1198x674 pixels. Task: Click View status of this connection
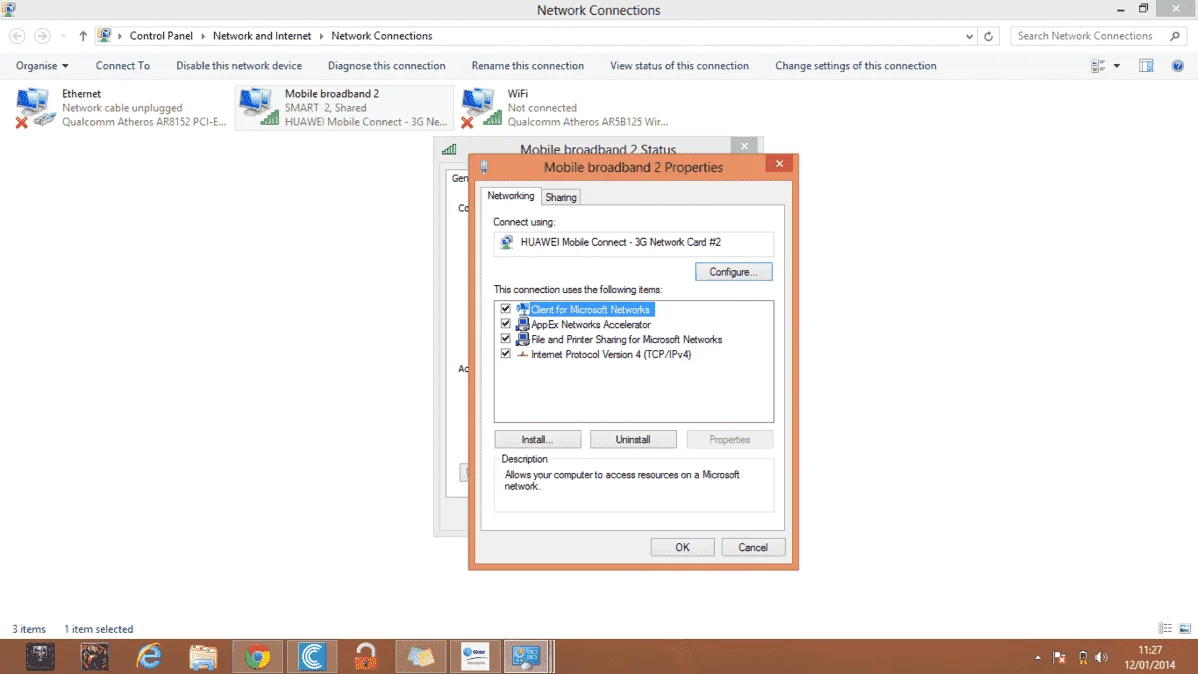point(679,66)
